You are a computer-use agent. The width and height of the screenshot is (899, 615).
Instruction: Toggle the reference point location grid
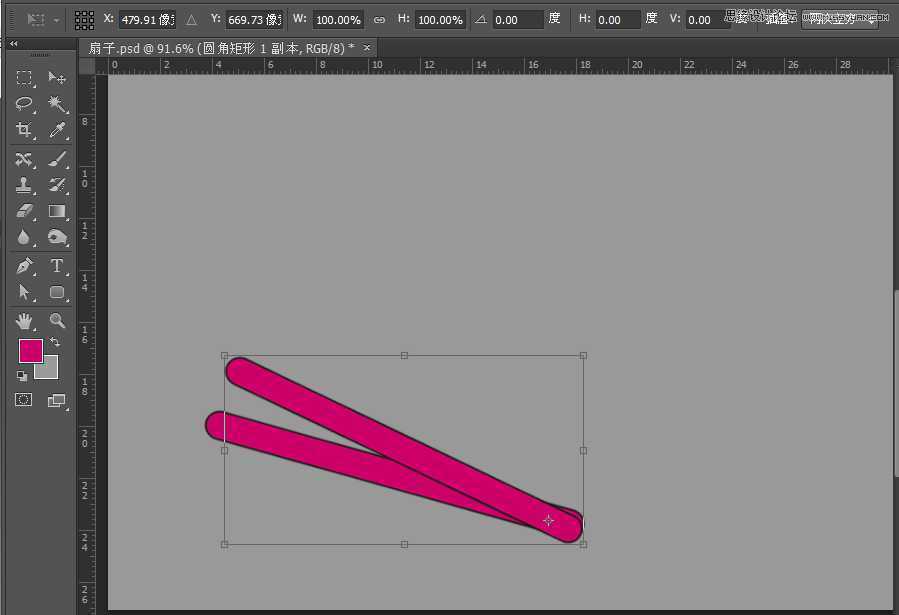tap(84, 20)
